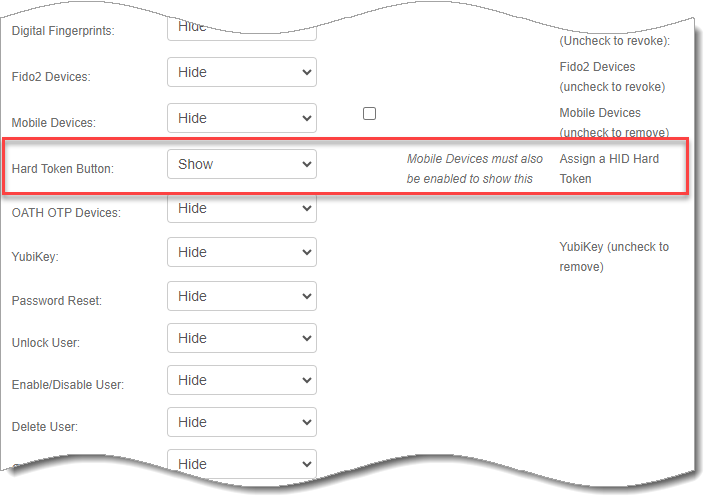Click the Mobile Devices row label
Image resolution: width=710 pixels, height=503 pixels.
click(53, 123)
